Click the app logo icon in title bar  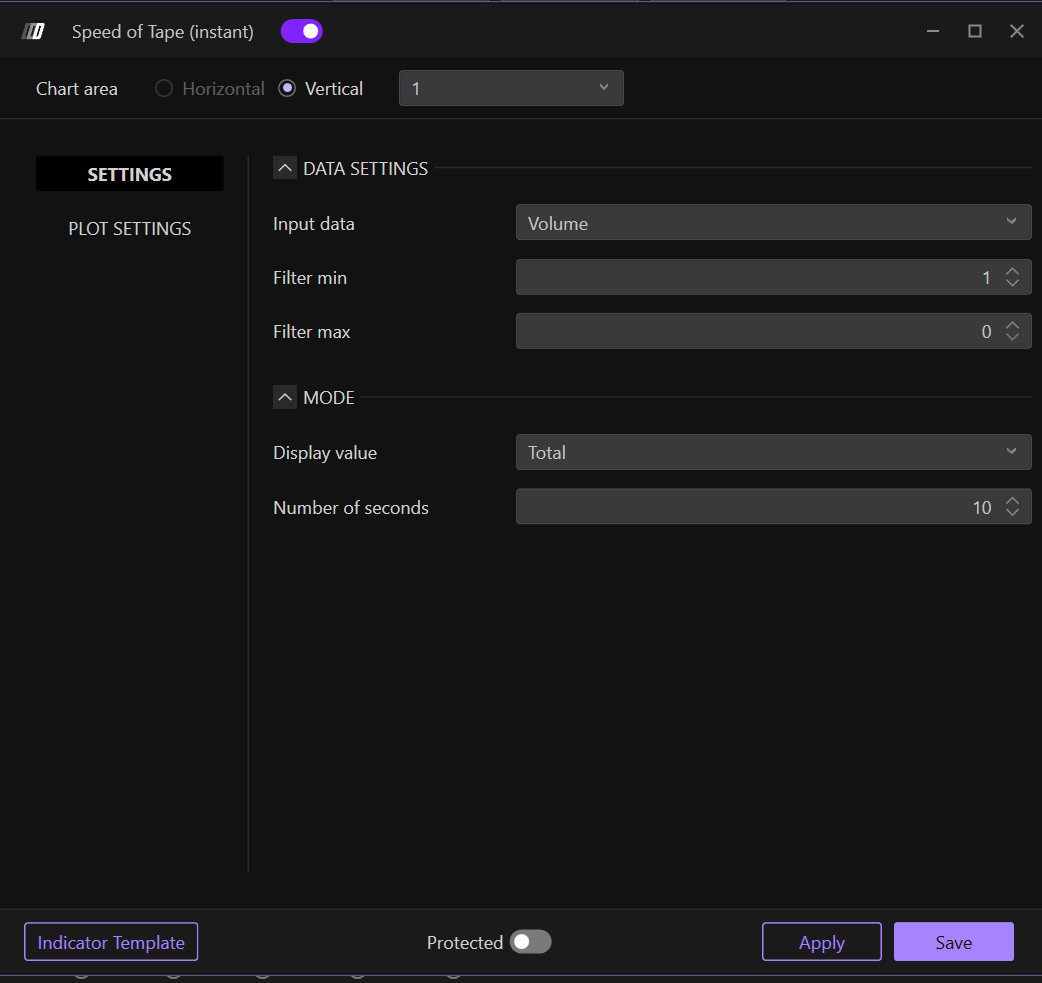(34, 32)
